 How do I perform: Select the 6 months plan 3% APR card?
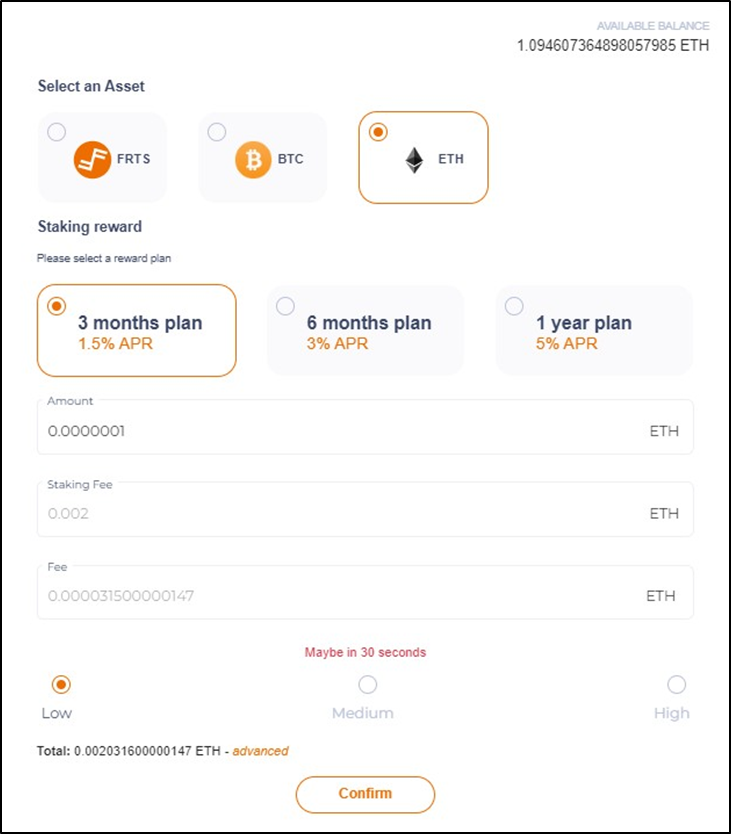(x=366, y=330)
